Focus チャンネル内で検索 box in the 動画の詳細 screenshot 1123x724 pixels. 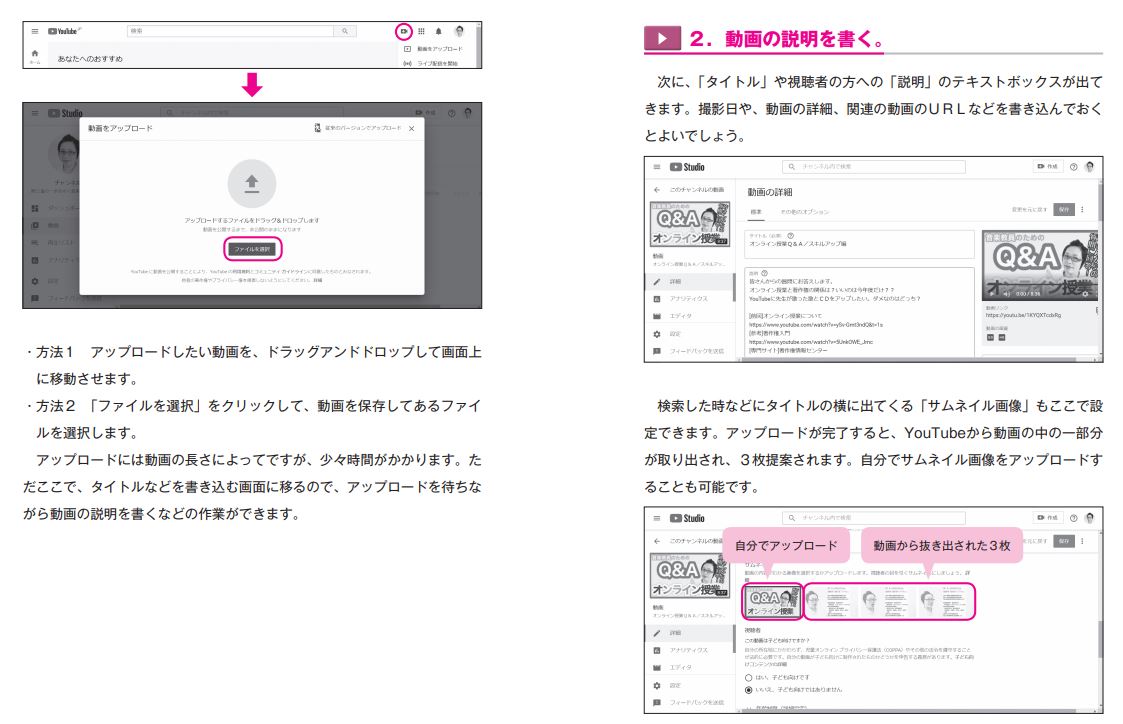click(x=874, y=167)
